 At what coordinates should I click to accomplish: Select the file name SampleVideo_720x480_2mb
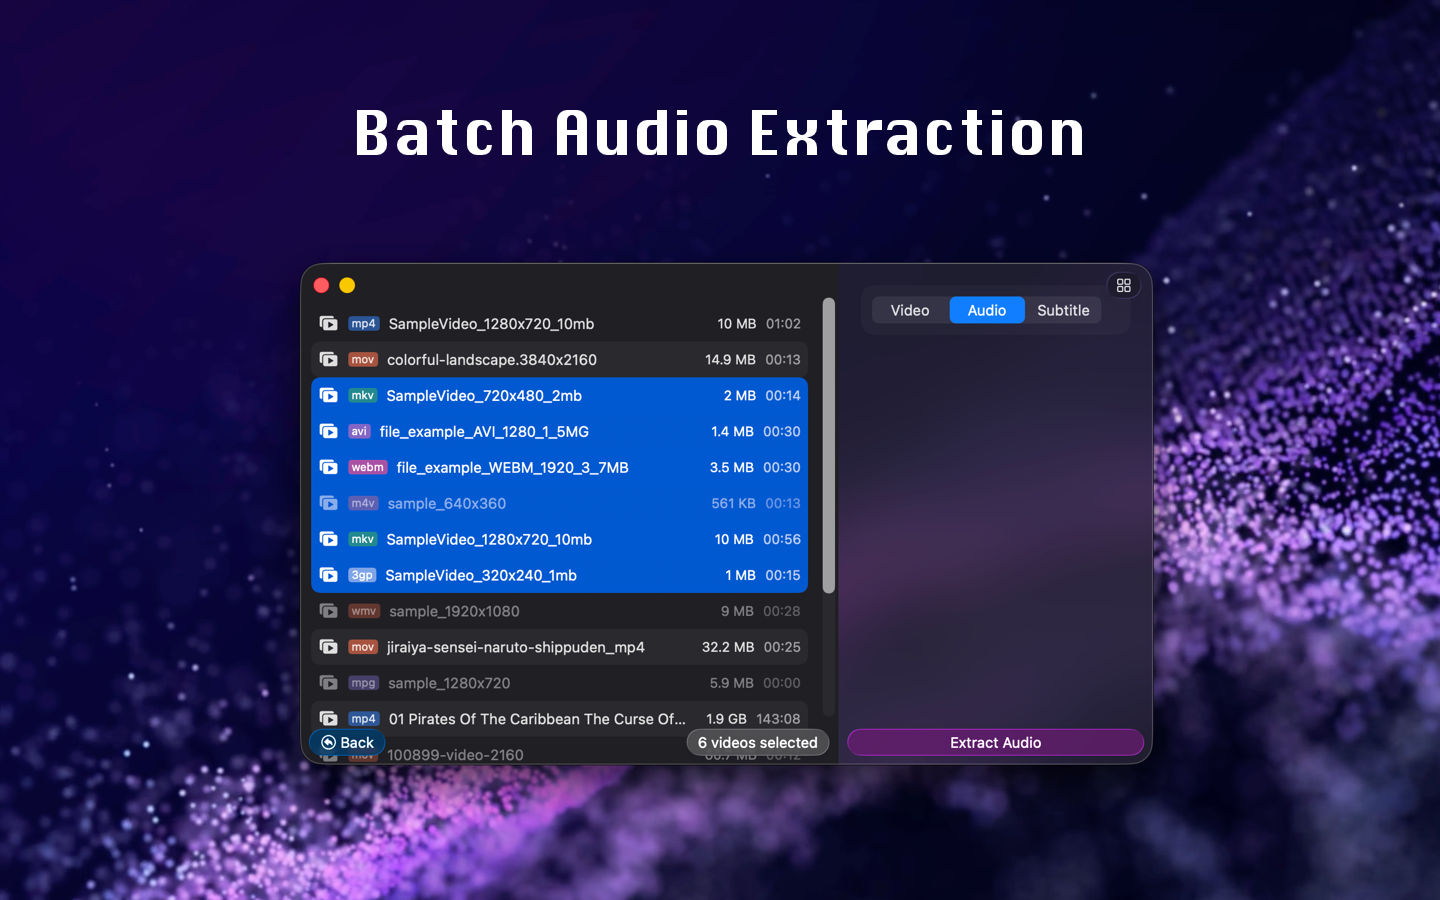pos(484,396)
